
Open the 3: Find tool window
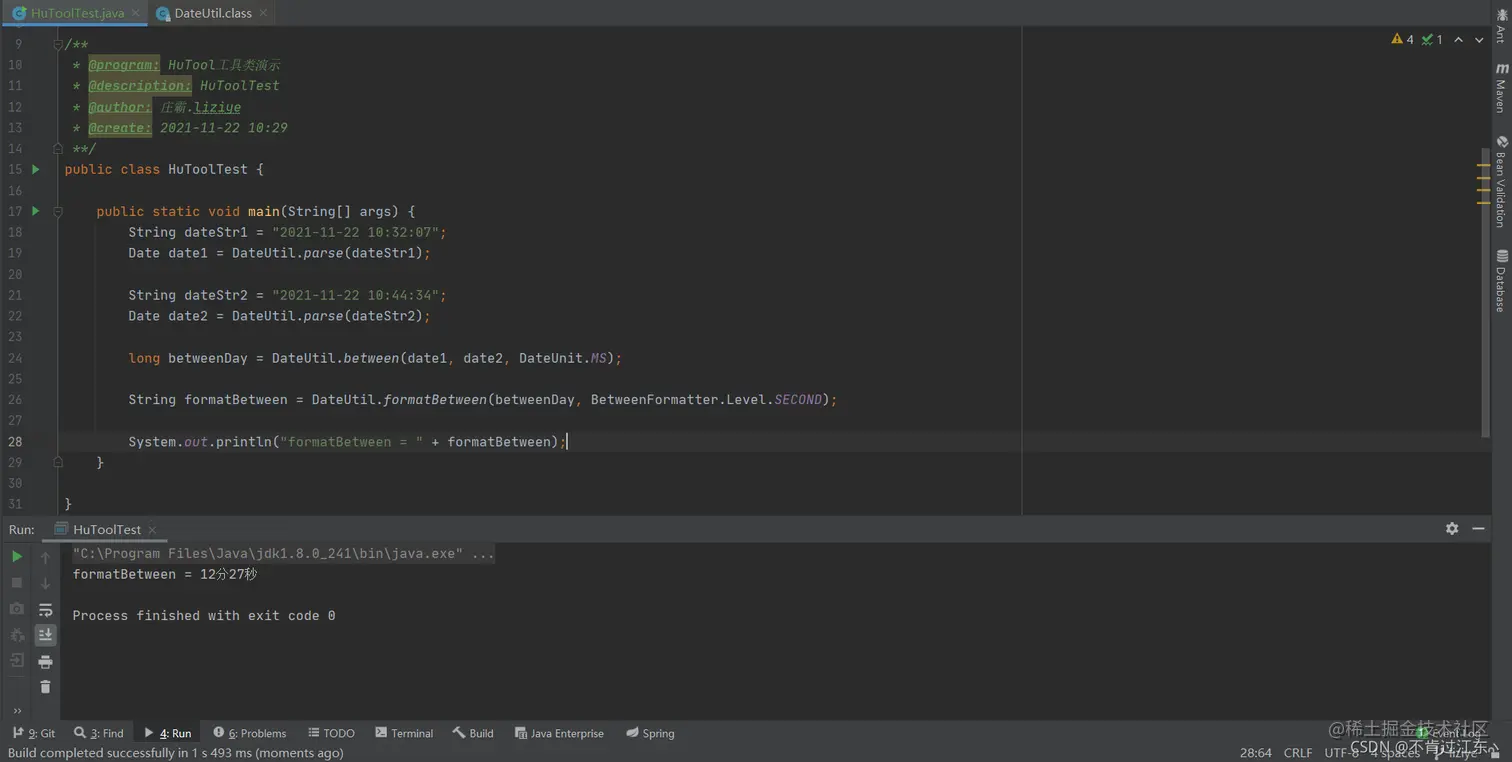click(x=99, y=733)
